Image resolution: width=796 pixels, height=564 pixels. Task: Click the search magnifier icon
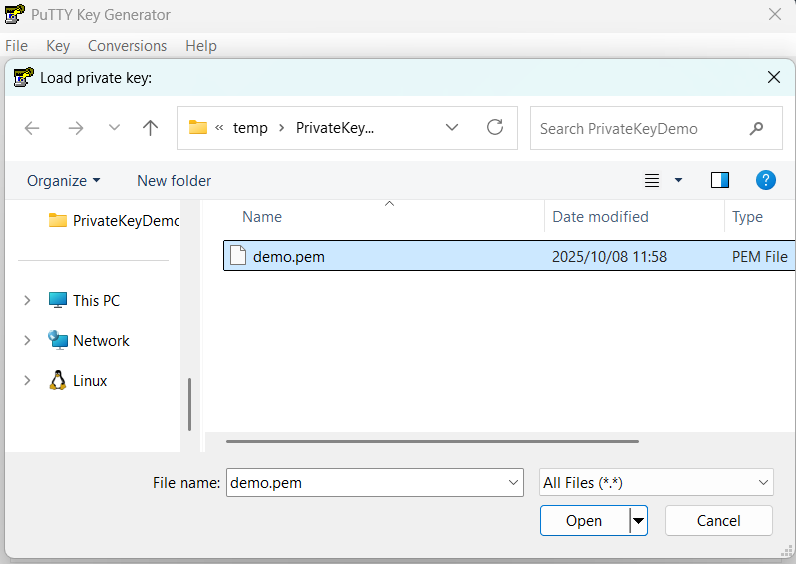(x=757, y=128)
